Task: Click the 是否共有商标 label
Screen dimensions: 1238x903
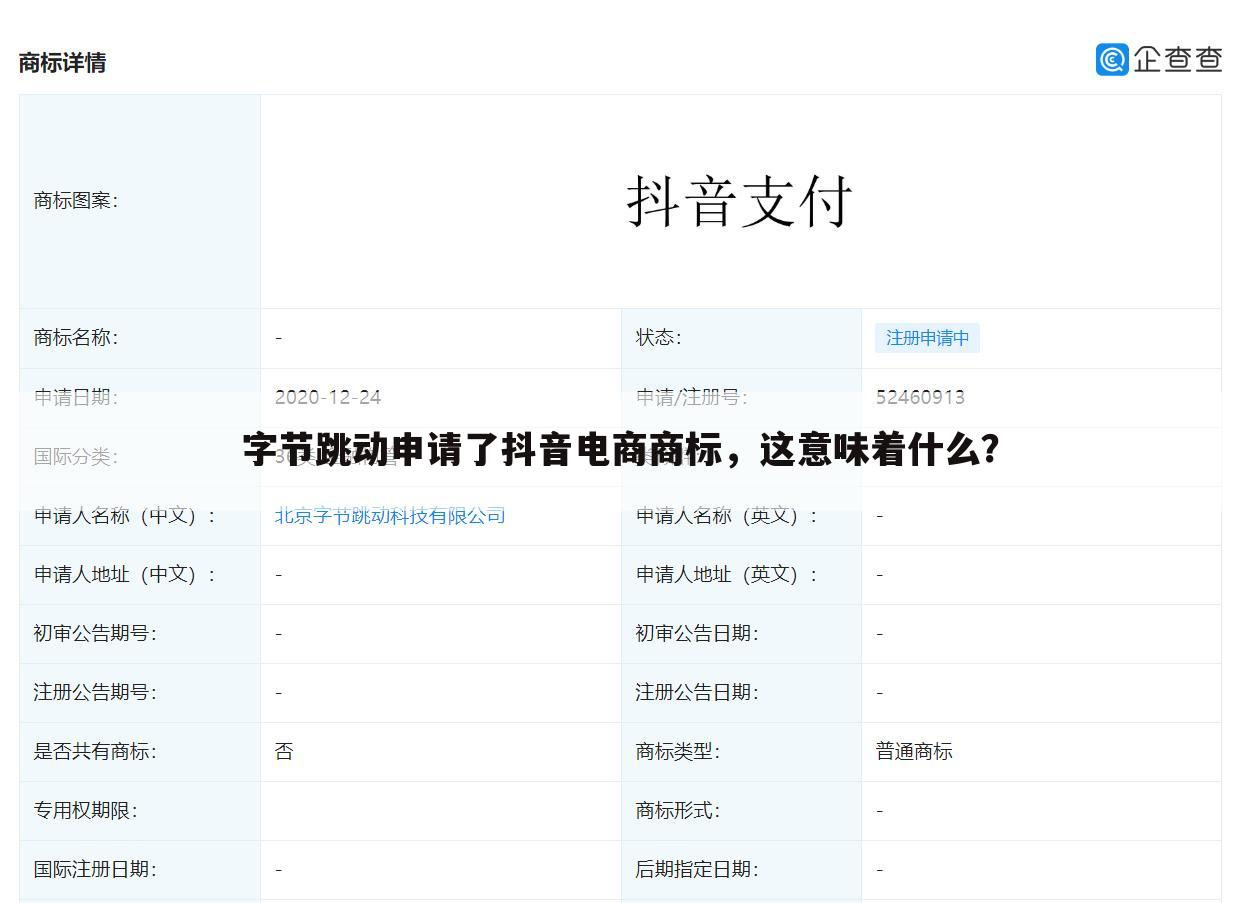Action: coord(95,752)
